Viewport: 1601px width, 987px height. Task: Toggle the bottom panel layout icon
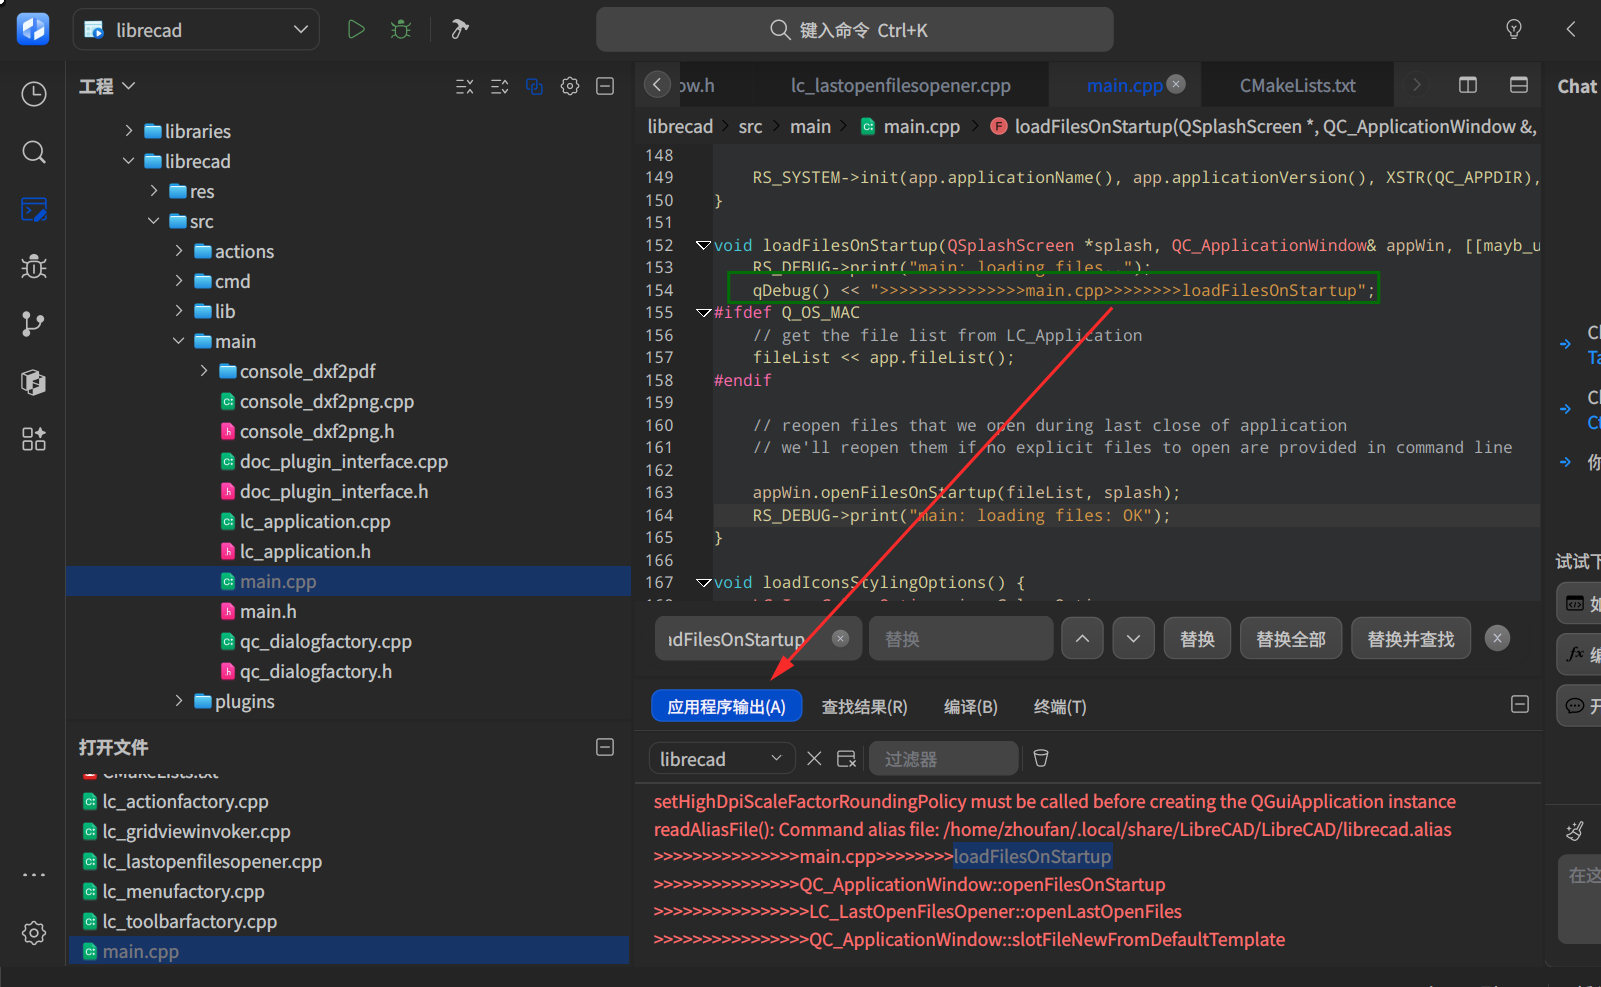click(x=1519, y=85)
